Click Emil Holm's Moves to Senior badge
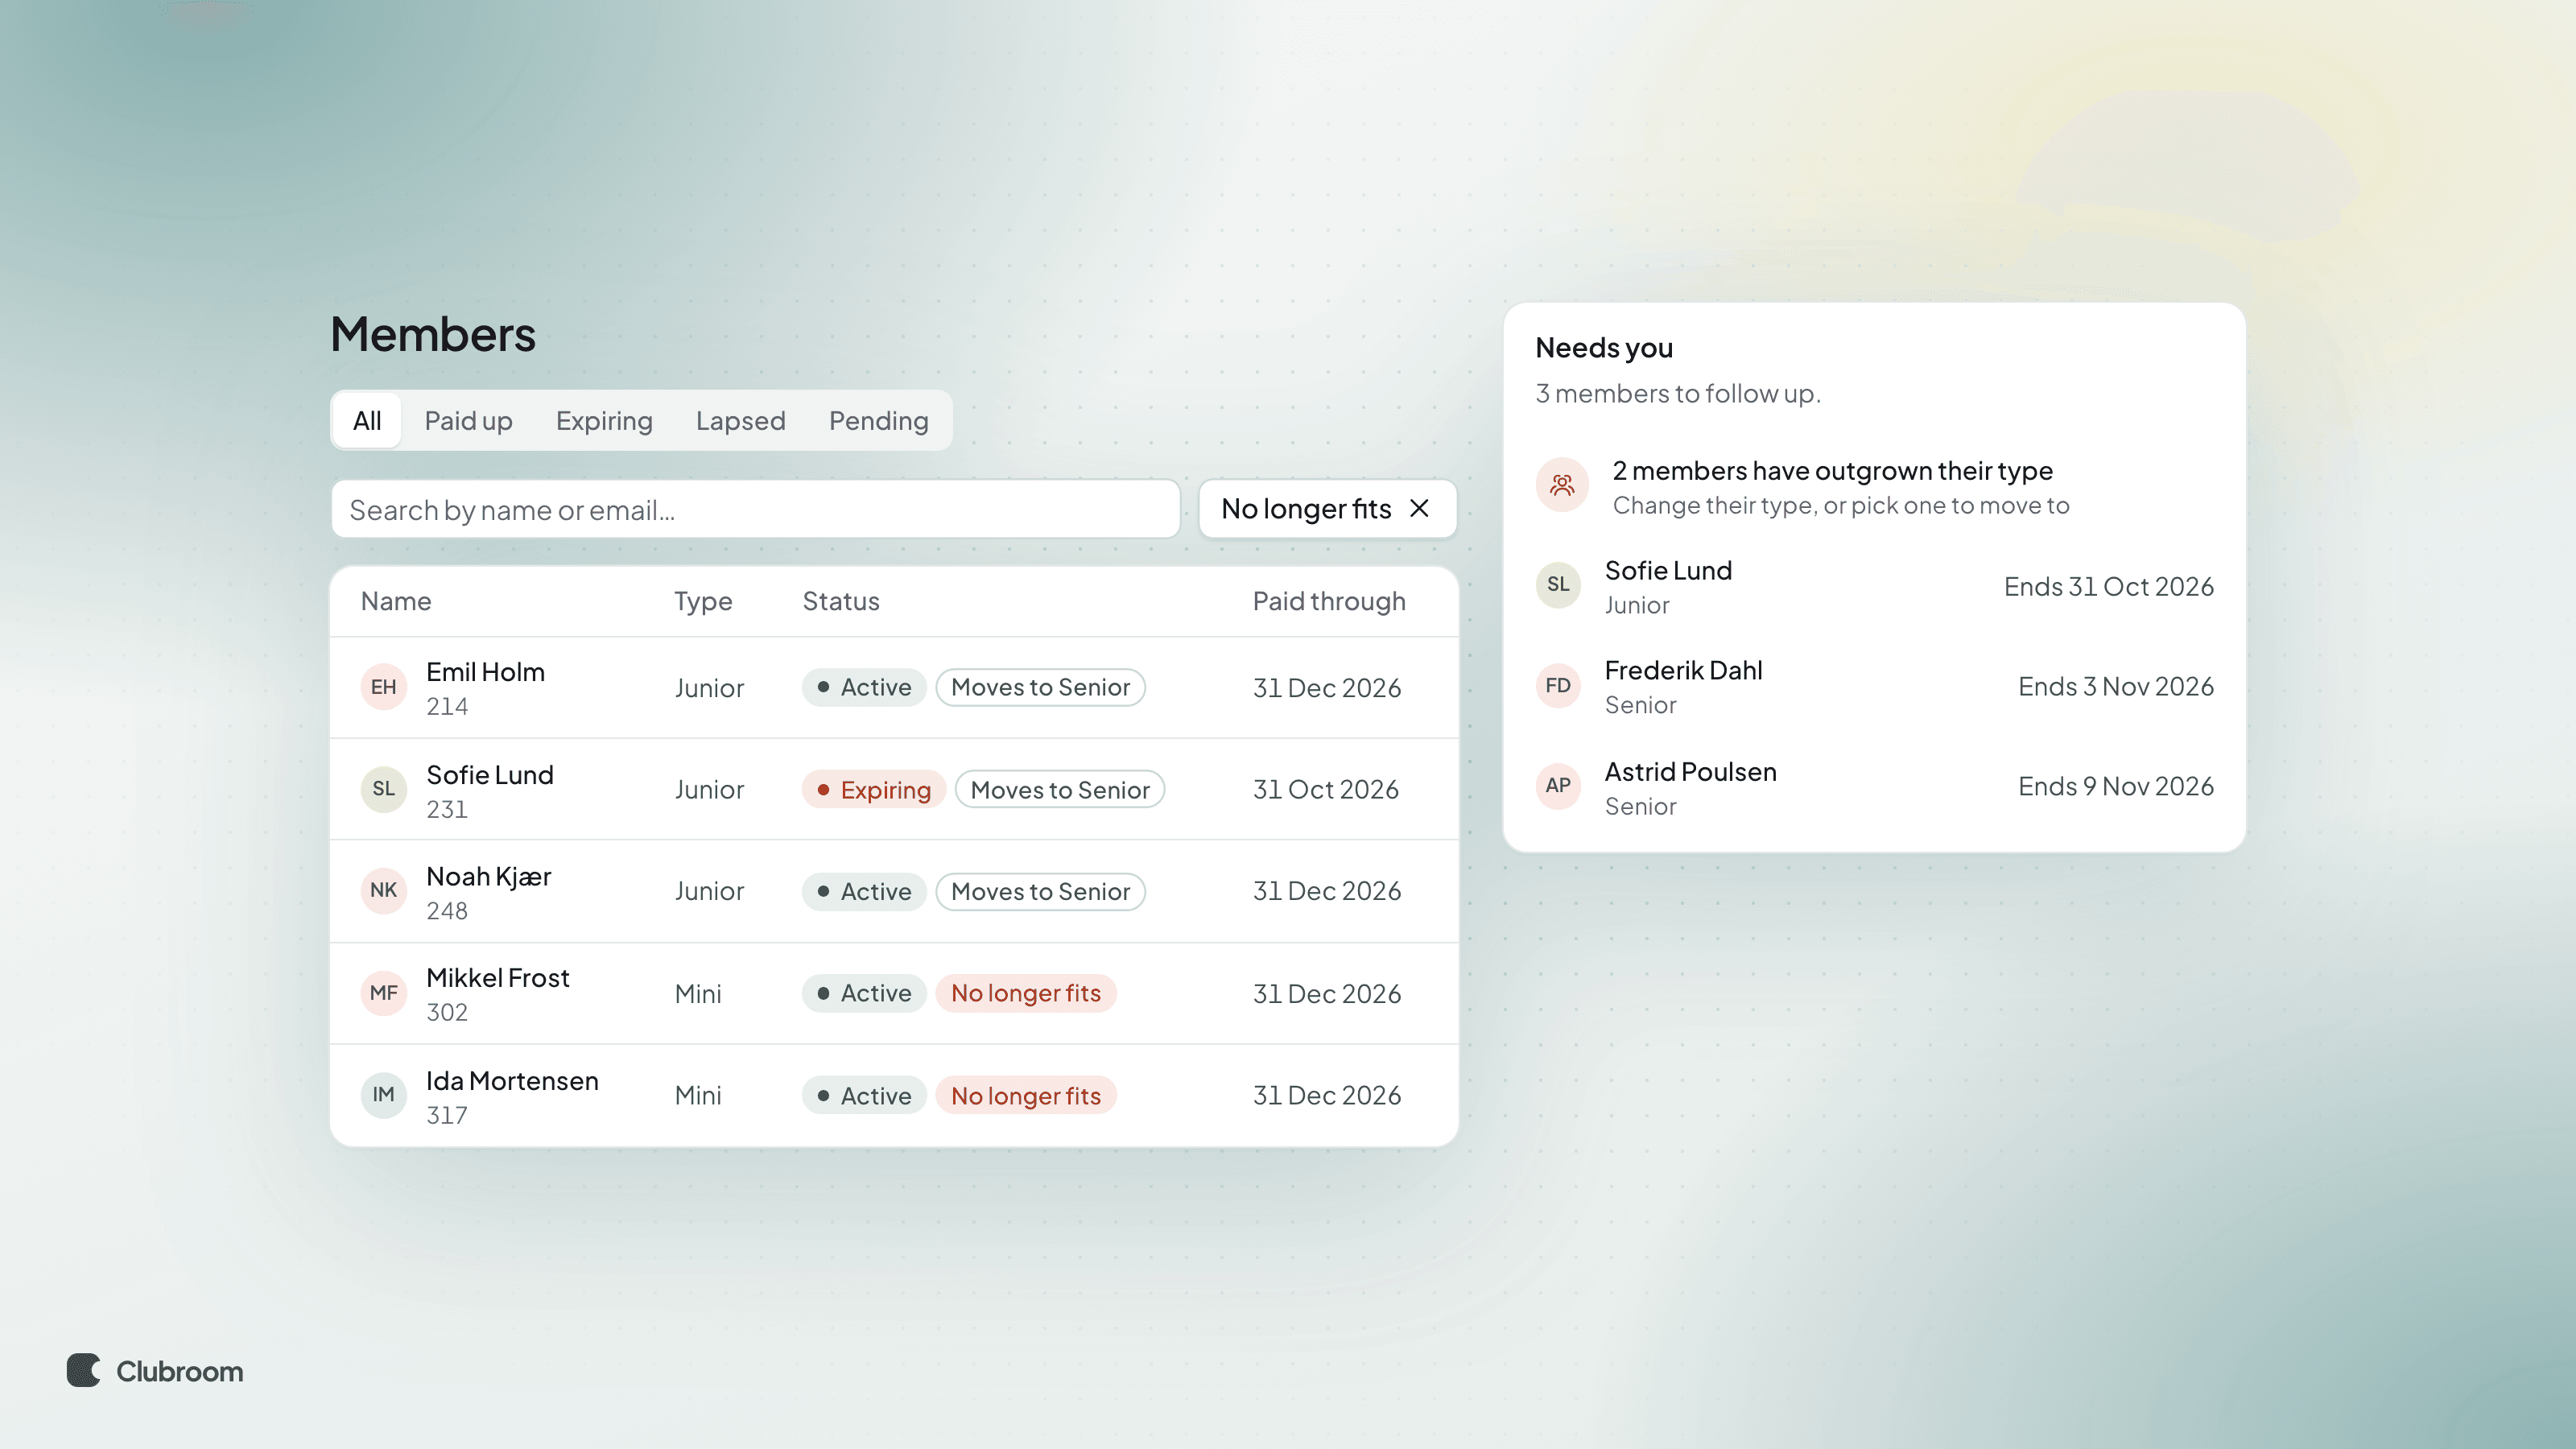2576x1449 pixels. [x=1040, y=688]
